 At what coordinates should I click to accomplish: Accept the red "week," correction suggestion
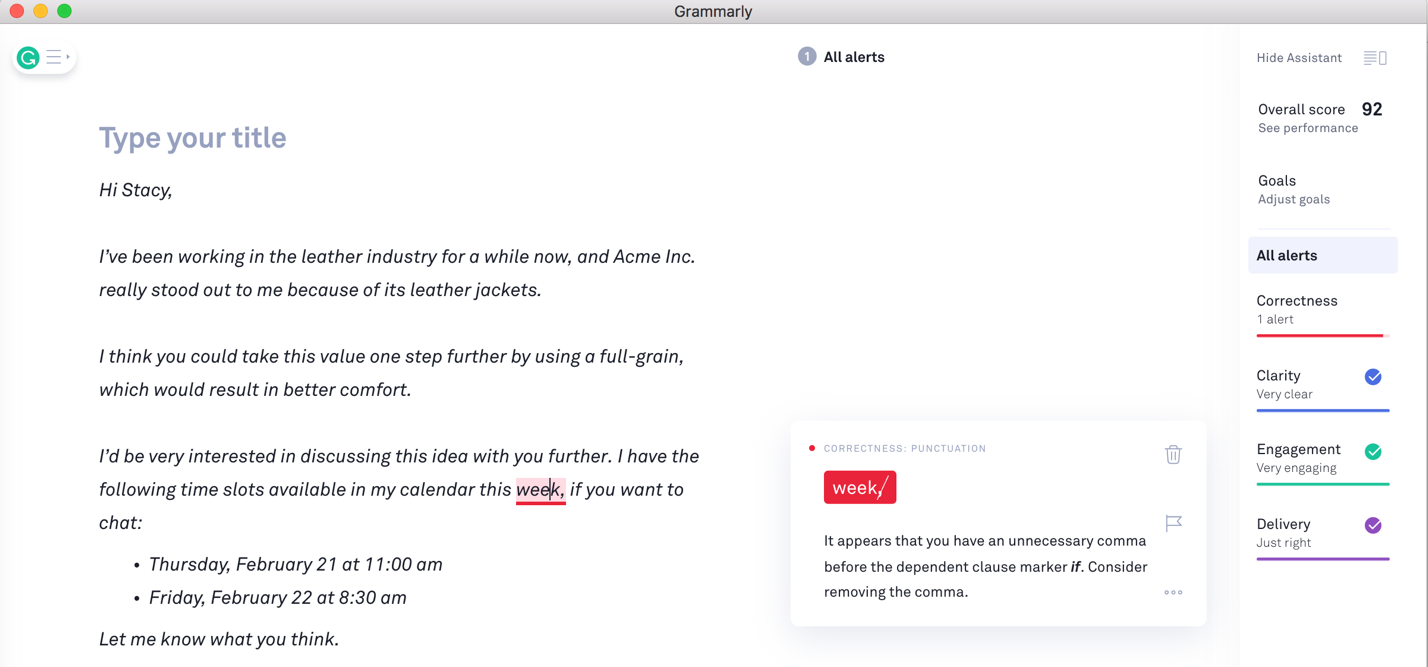click(860, 487)
